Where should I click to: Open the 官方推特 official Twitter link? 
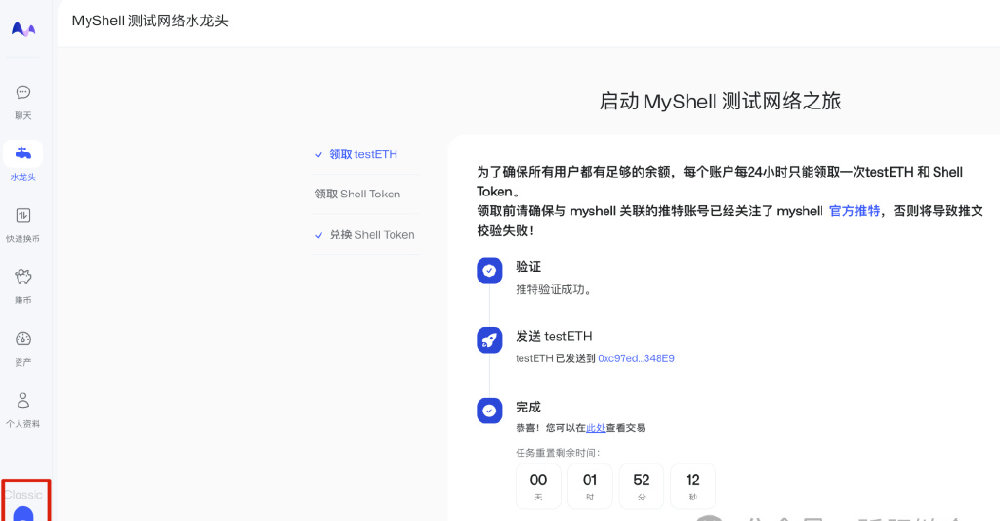click(x=855, y=211)
